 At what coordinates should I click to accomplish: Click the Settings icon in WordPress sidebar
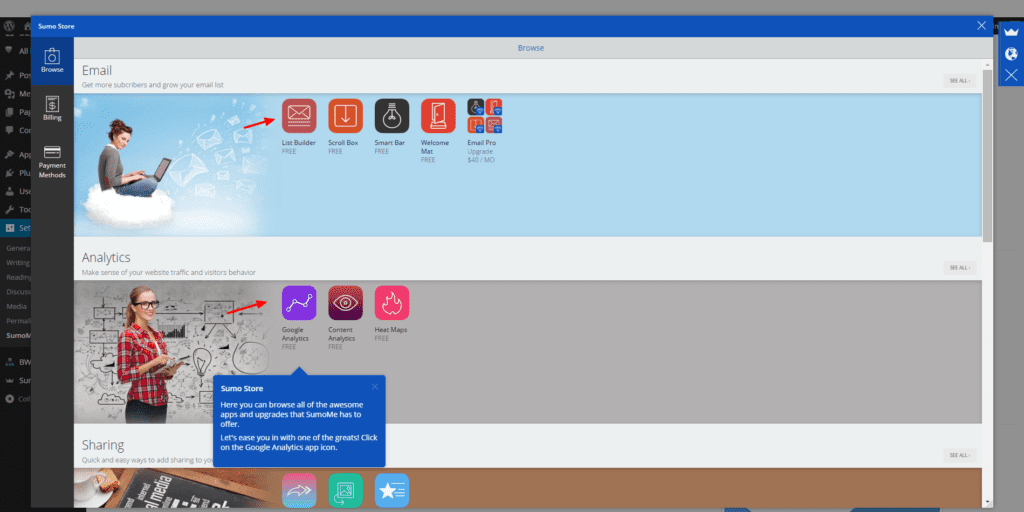pyautogui.click(x=10, y=228)
